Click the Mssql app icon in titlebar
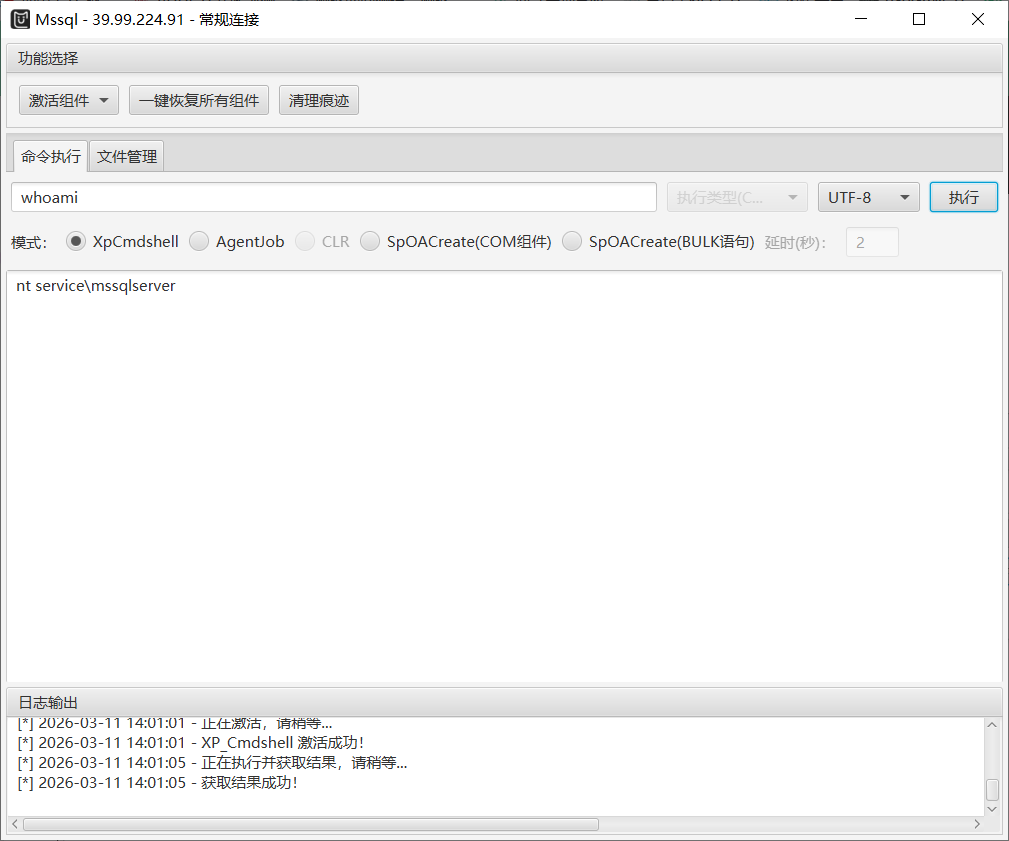The height and width of the screenshot is (841, 1009). (20, 18)
